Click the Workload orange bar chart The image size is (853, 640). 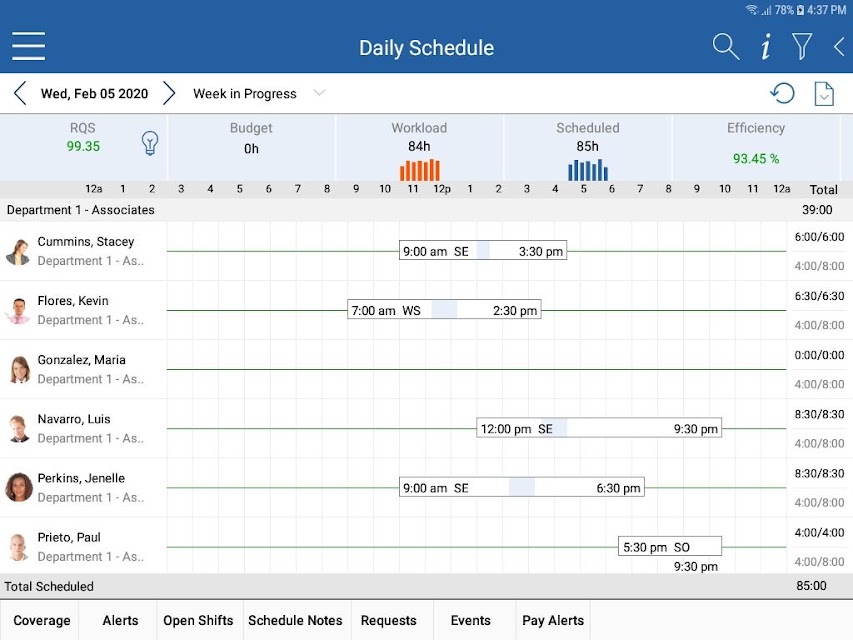[x=419, y=170]
